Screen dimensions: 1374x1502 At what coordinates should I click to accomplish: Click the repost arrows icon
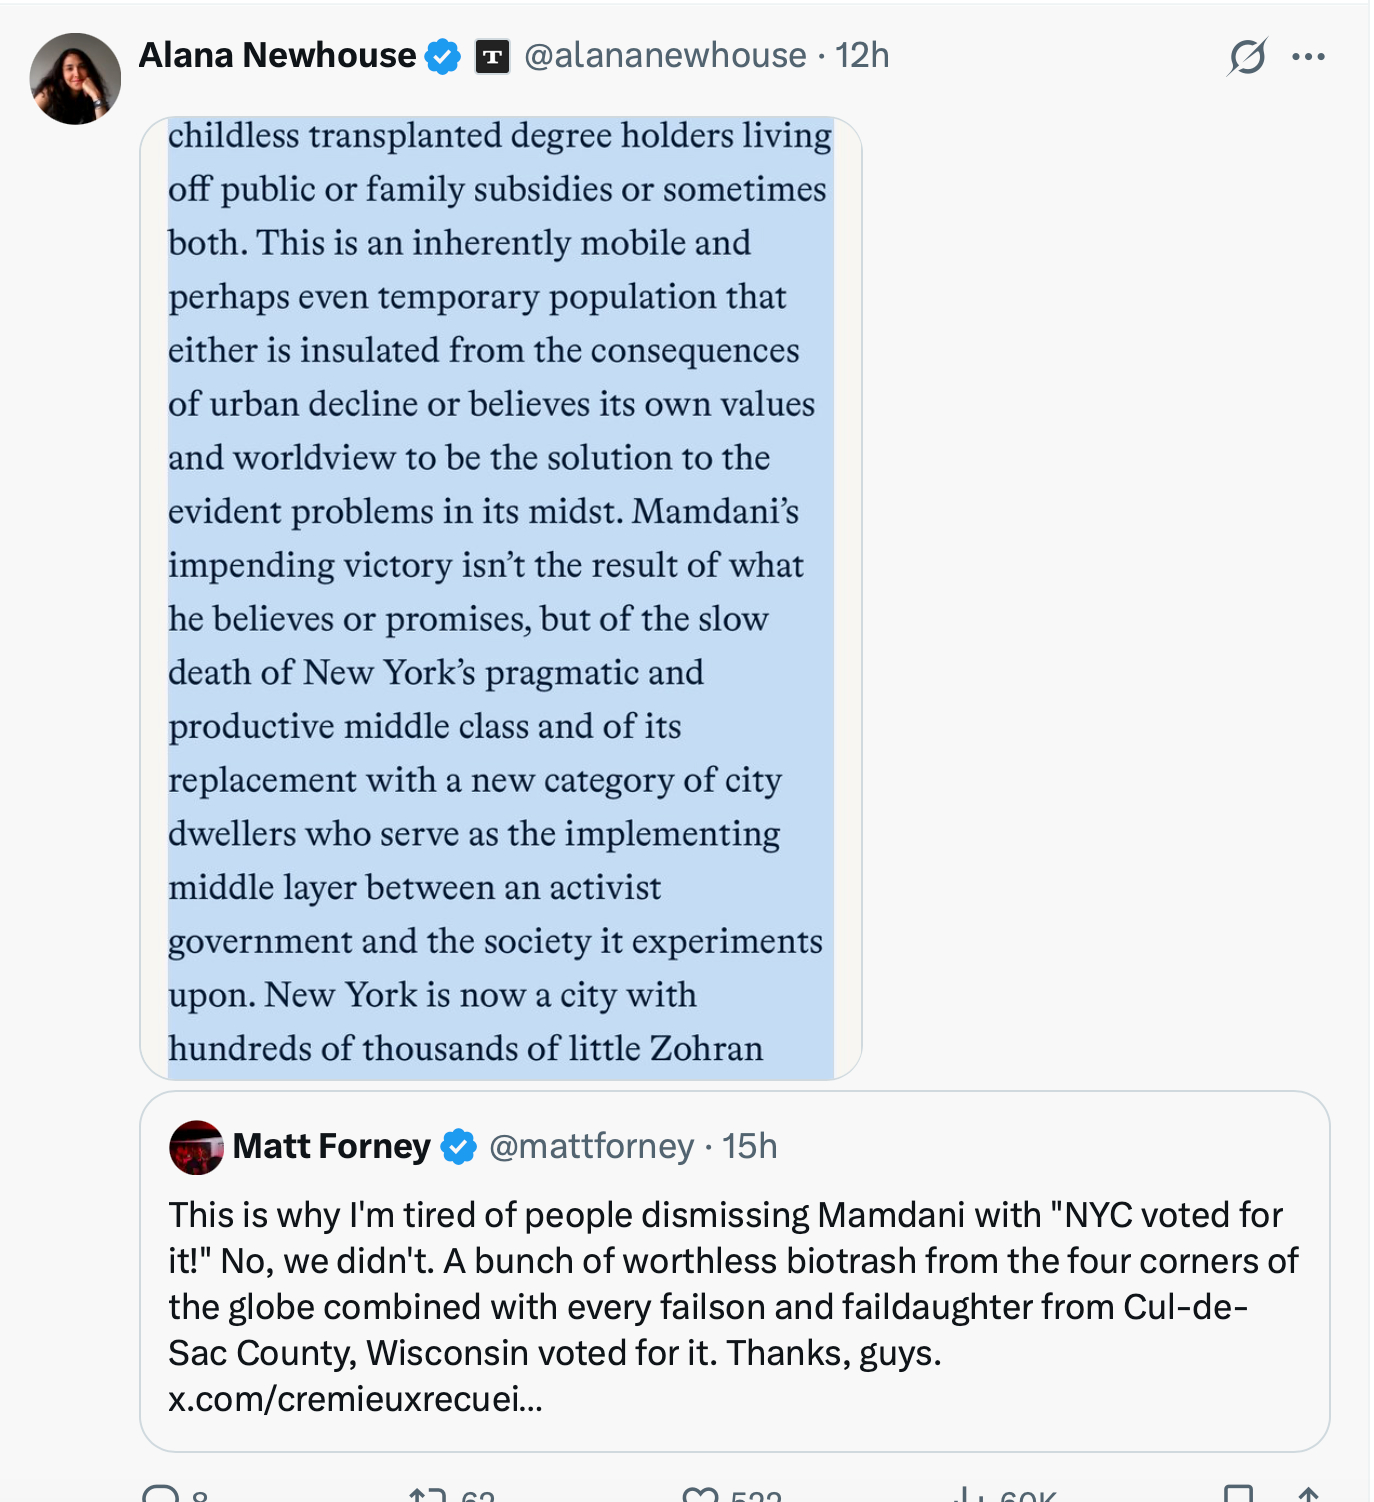tap(427, 1494)
